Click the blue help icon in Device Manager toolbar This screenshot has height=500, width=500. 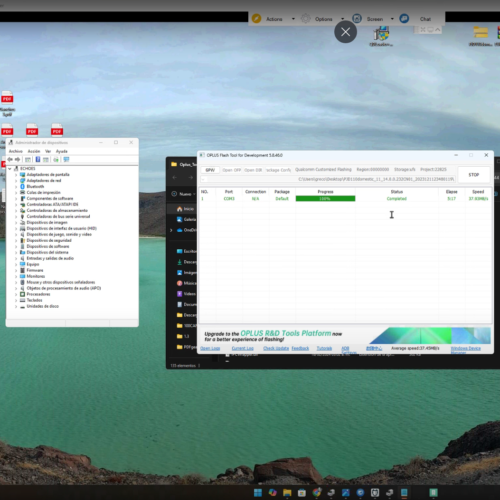(38, 160)
